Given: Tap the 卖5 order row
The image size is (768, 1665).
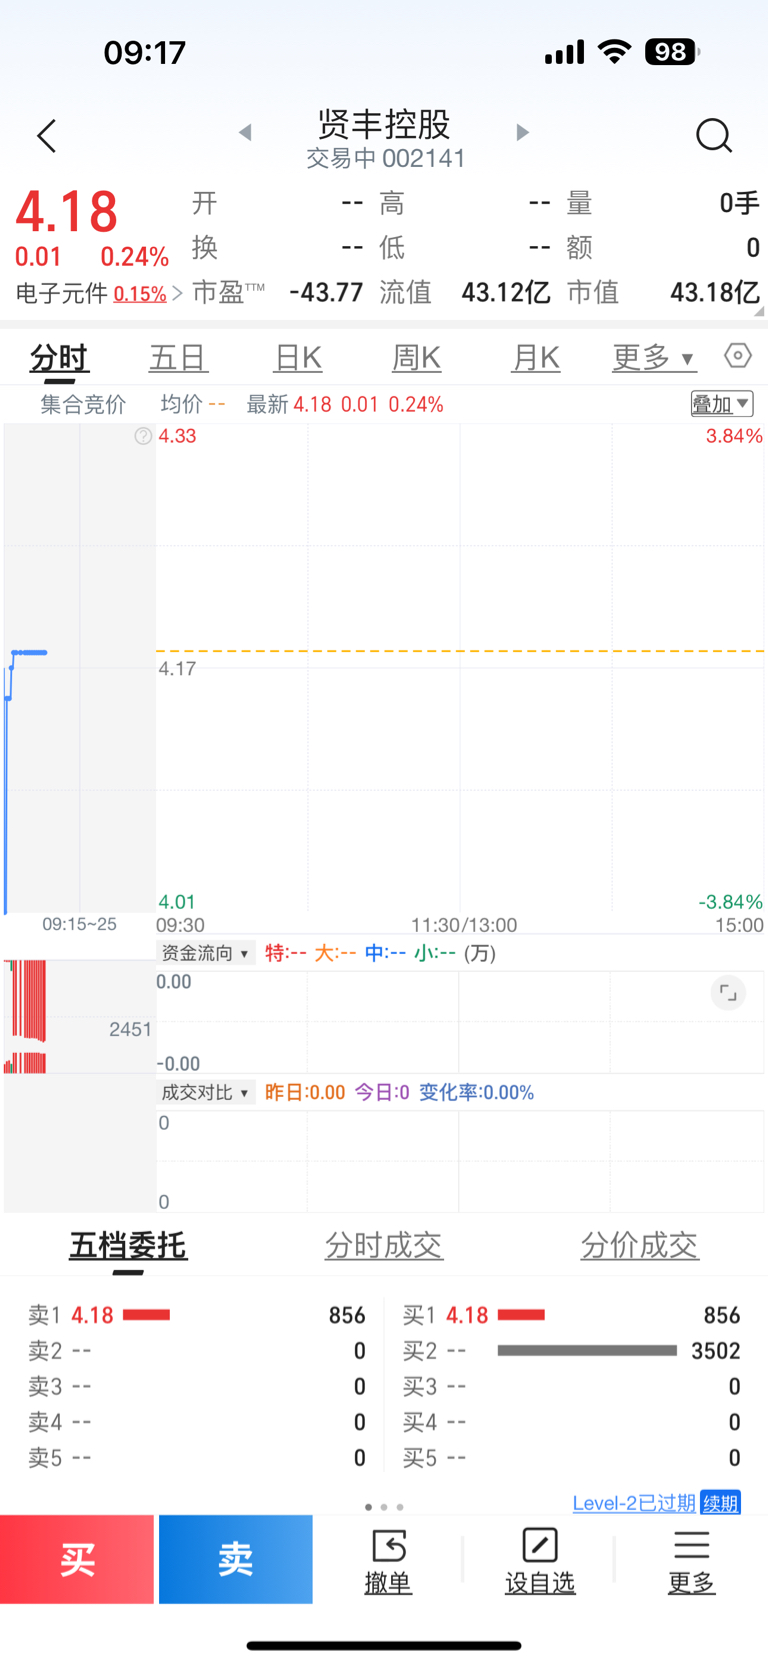Looking at the screenshot, I should [x=197, y=1458].
